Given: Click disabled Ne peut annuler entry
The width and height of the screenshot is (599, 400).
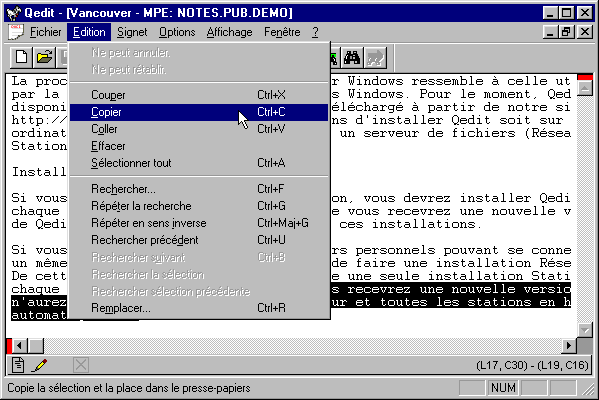Looking at the screenshot, I should click(199, 53).
